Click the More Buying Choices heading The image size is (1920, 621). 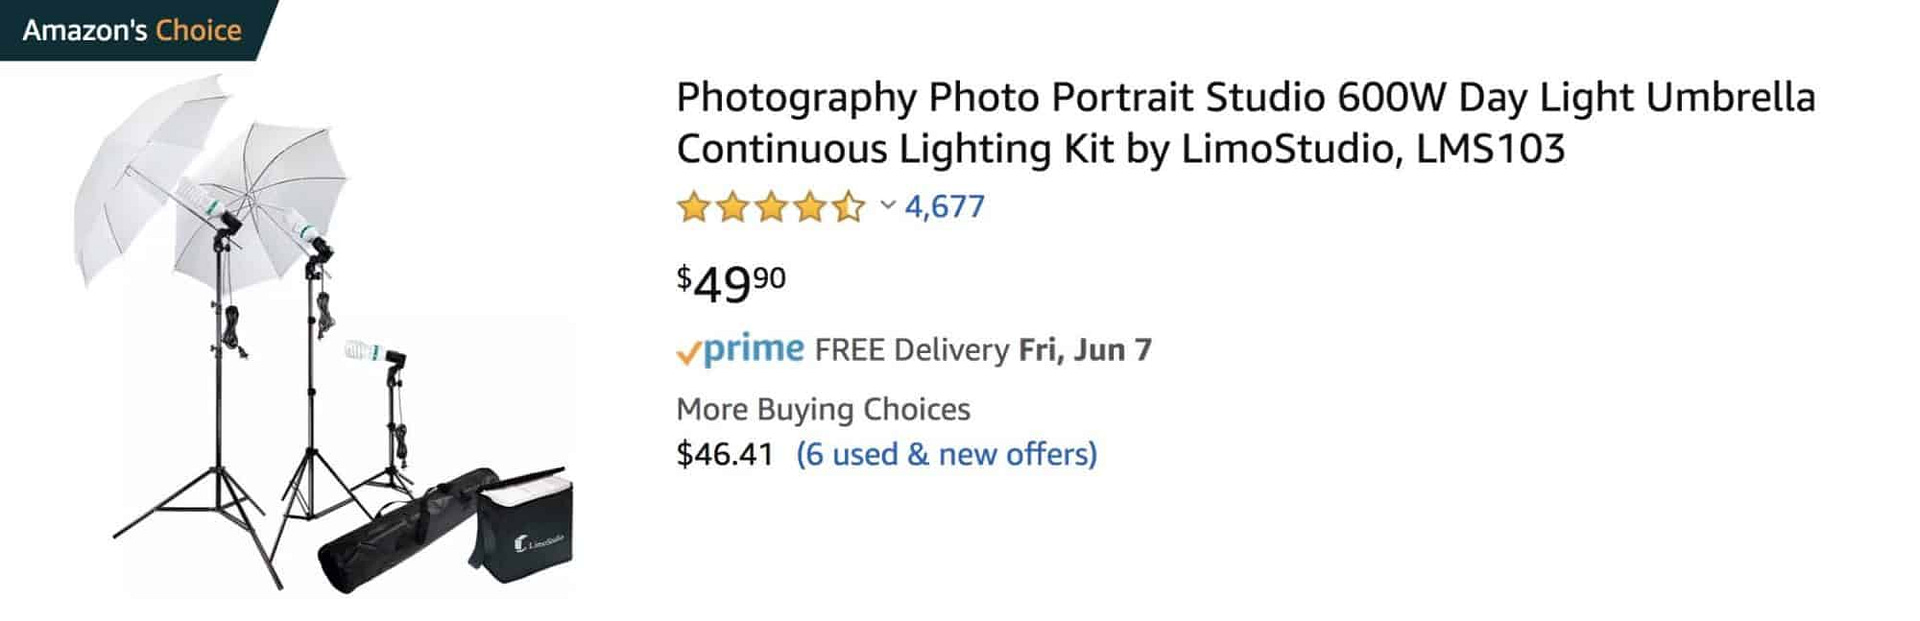coord(824,408)
